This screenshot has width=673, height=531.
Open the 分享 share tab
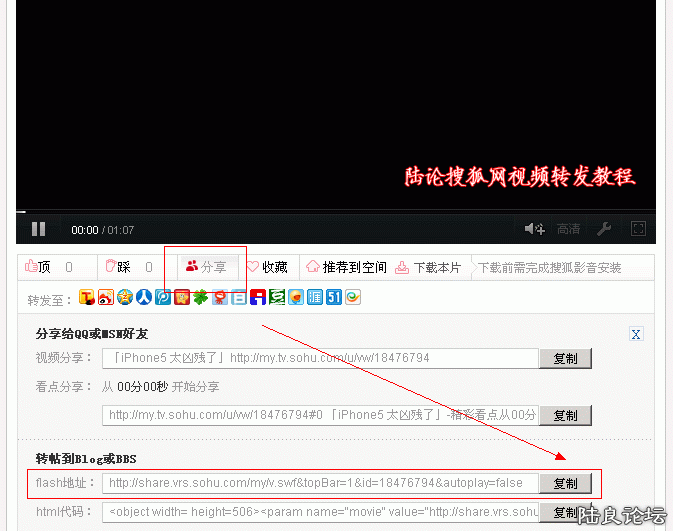coord(206,267)
